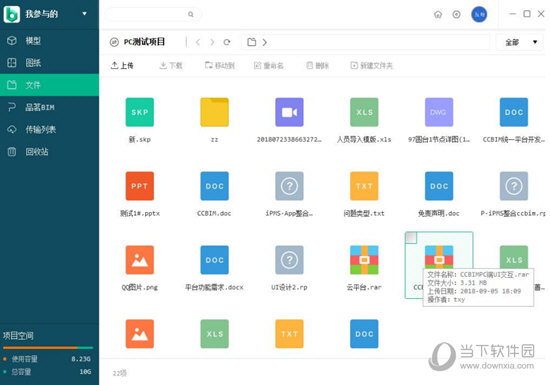Viewport: 550px width, 385px height.
Task: Click the project switch icon beside PC测试项目
Action: click(114, 42)
